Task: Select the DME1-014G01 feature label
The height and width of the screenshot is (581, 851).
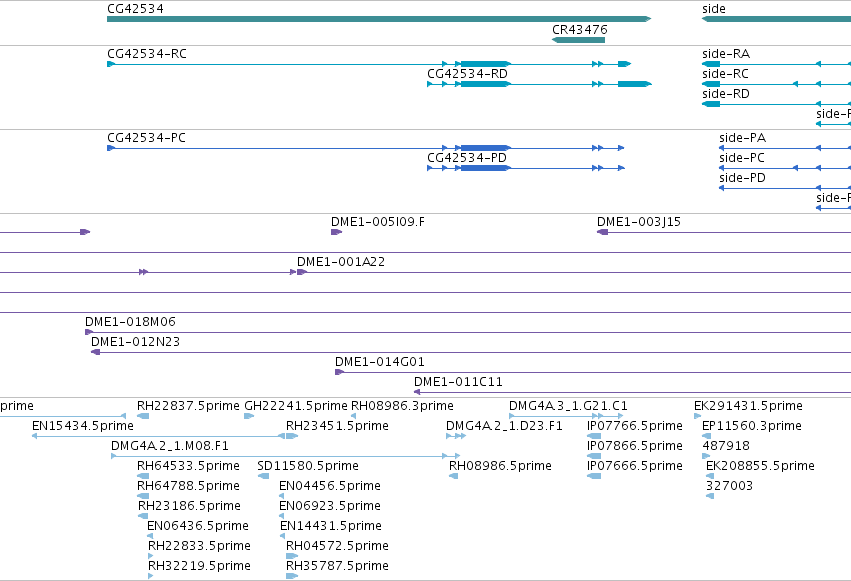Action: pyautogui.click(x=379, y=362)
